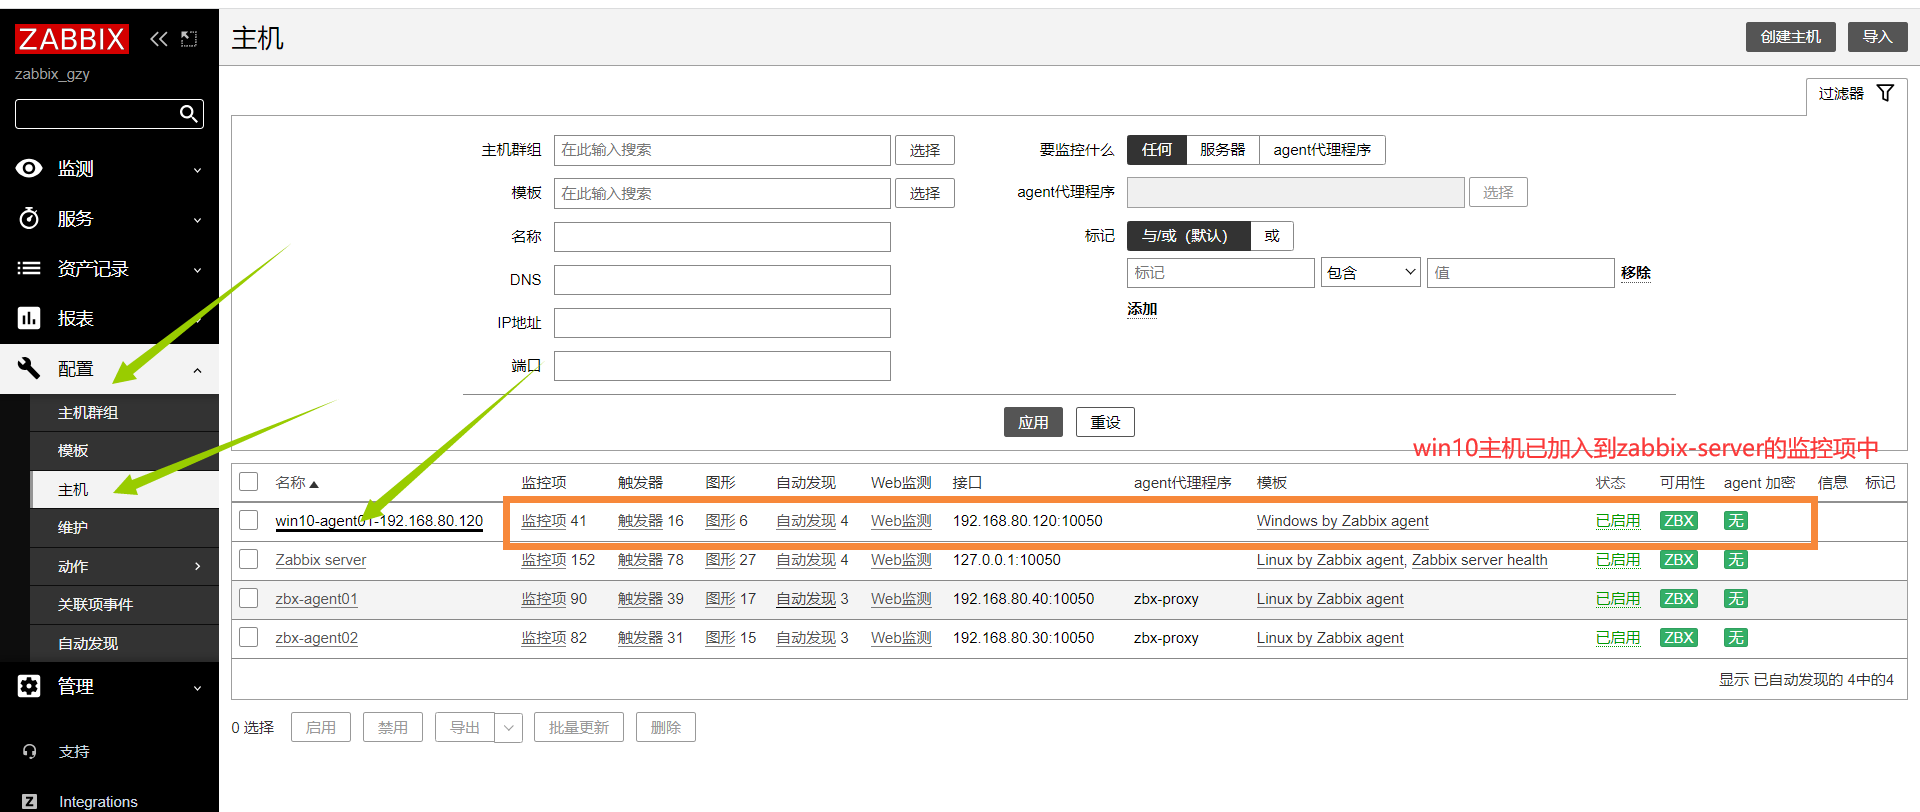Viewport: 1920px width, 812px height.
Task: Click the 导入 button
Action: coord(1877,37)
